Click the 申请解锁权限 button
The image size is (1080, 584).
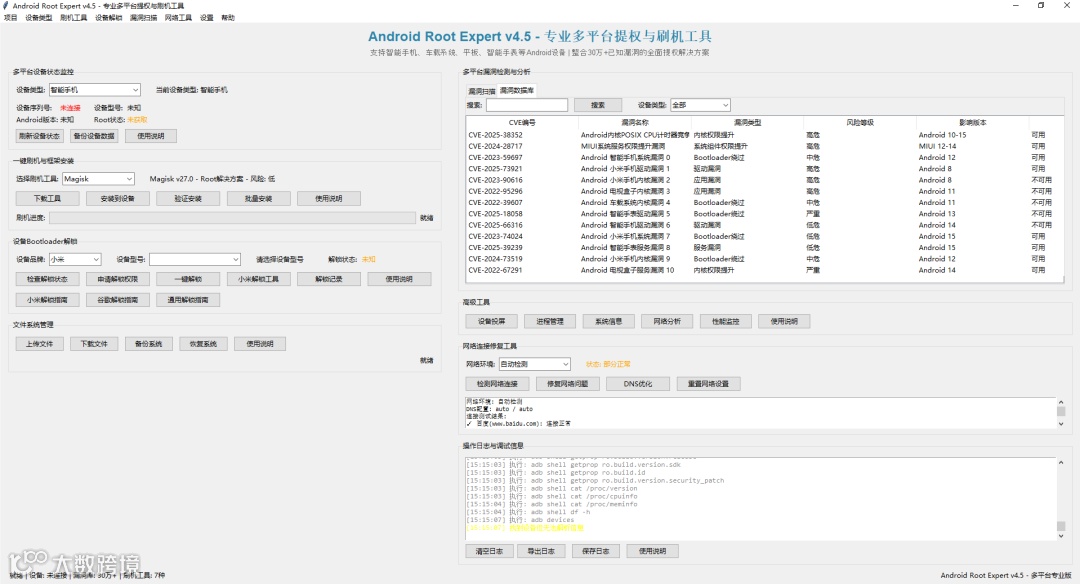118,279
